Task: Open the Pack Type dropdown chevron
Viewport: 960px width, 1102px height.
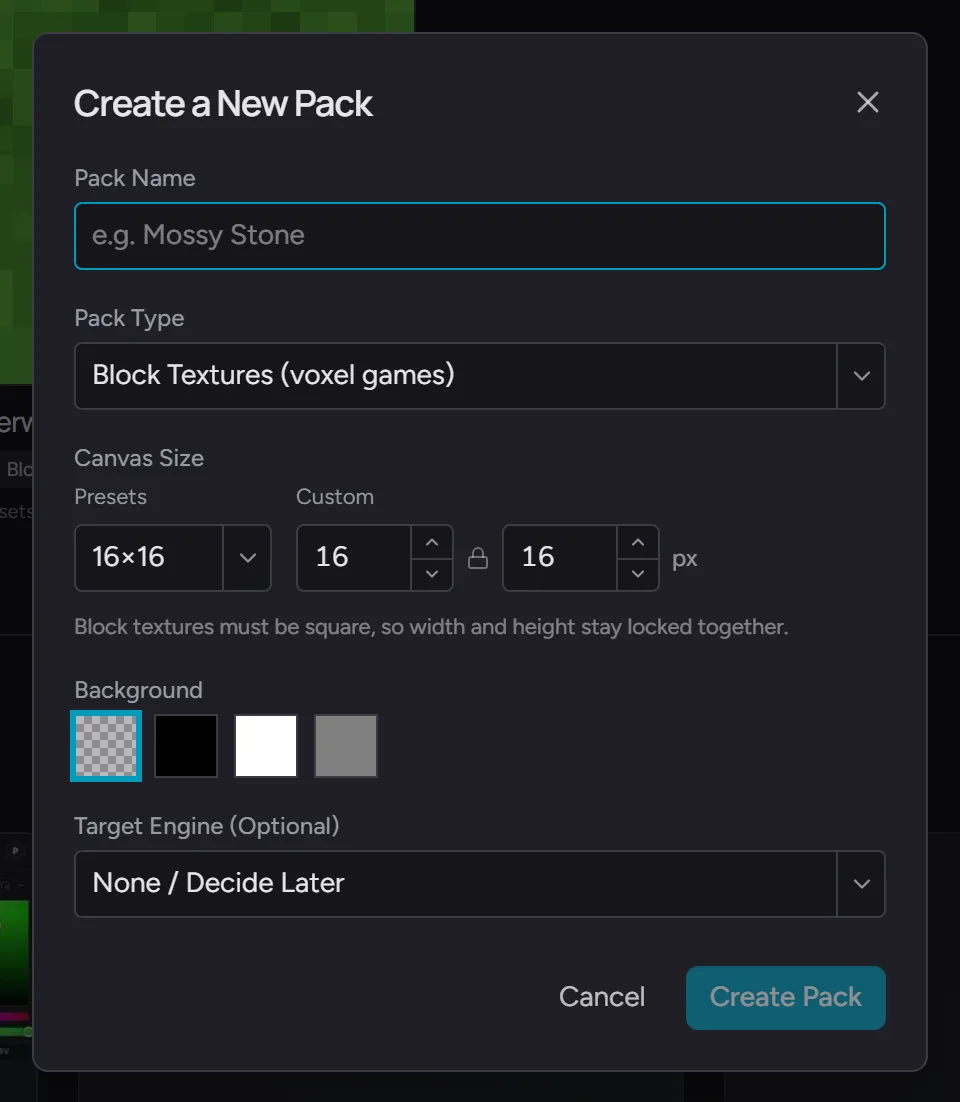Action: [861, 375]
